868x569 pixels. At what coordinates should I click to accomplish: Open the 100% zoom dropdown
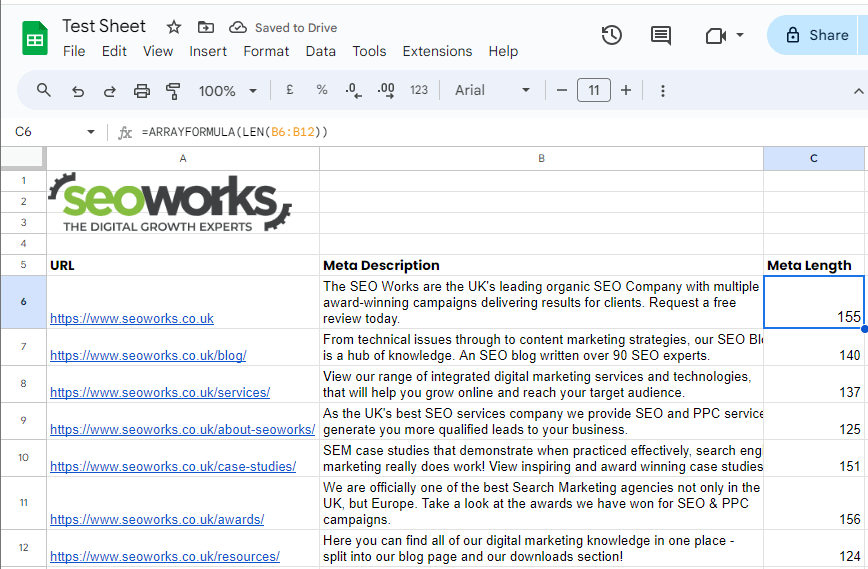(x=228, y=91)
